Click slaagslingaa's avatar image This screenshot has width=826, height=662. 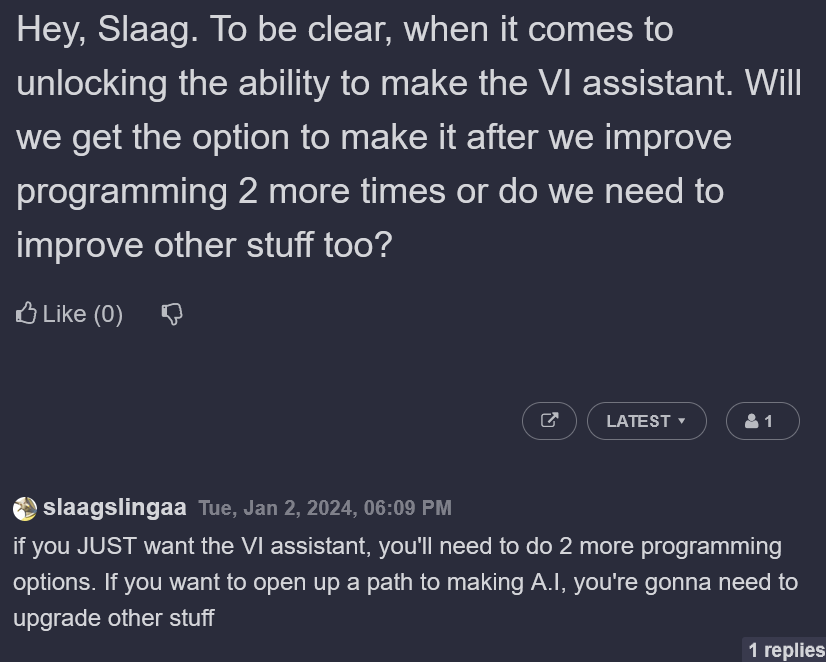[24, 508]
